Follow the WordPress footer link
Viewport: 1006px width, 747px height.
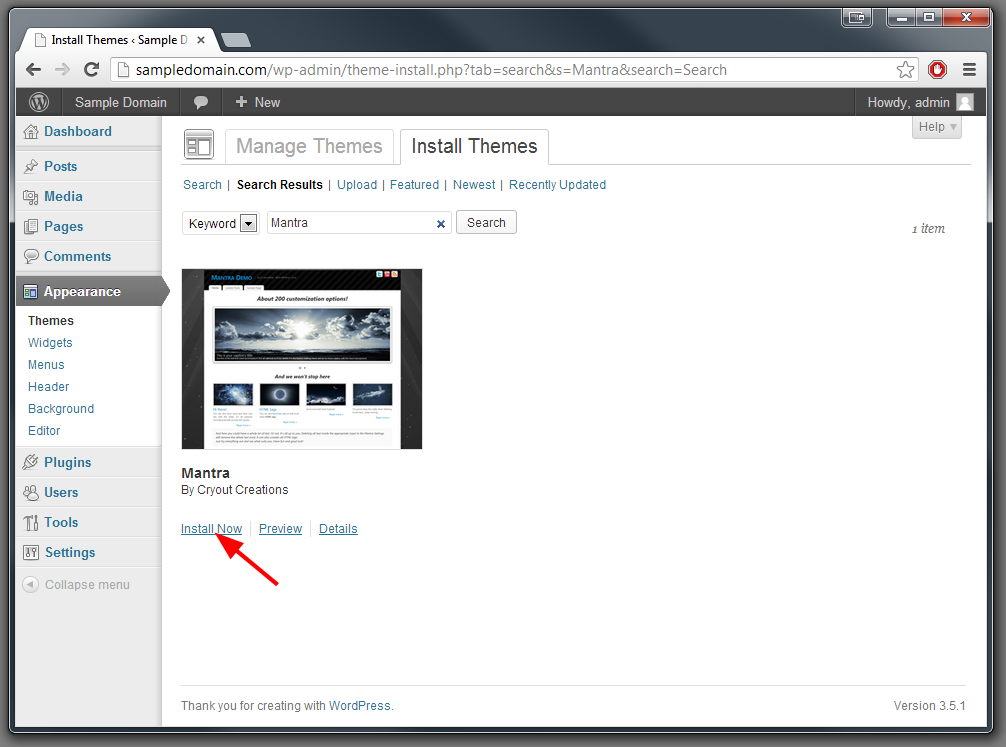359,706
